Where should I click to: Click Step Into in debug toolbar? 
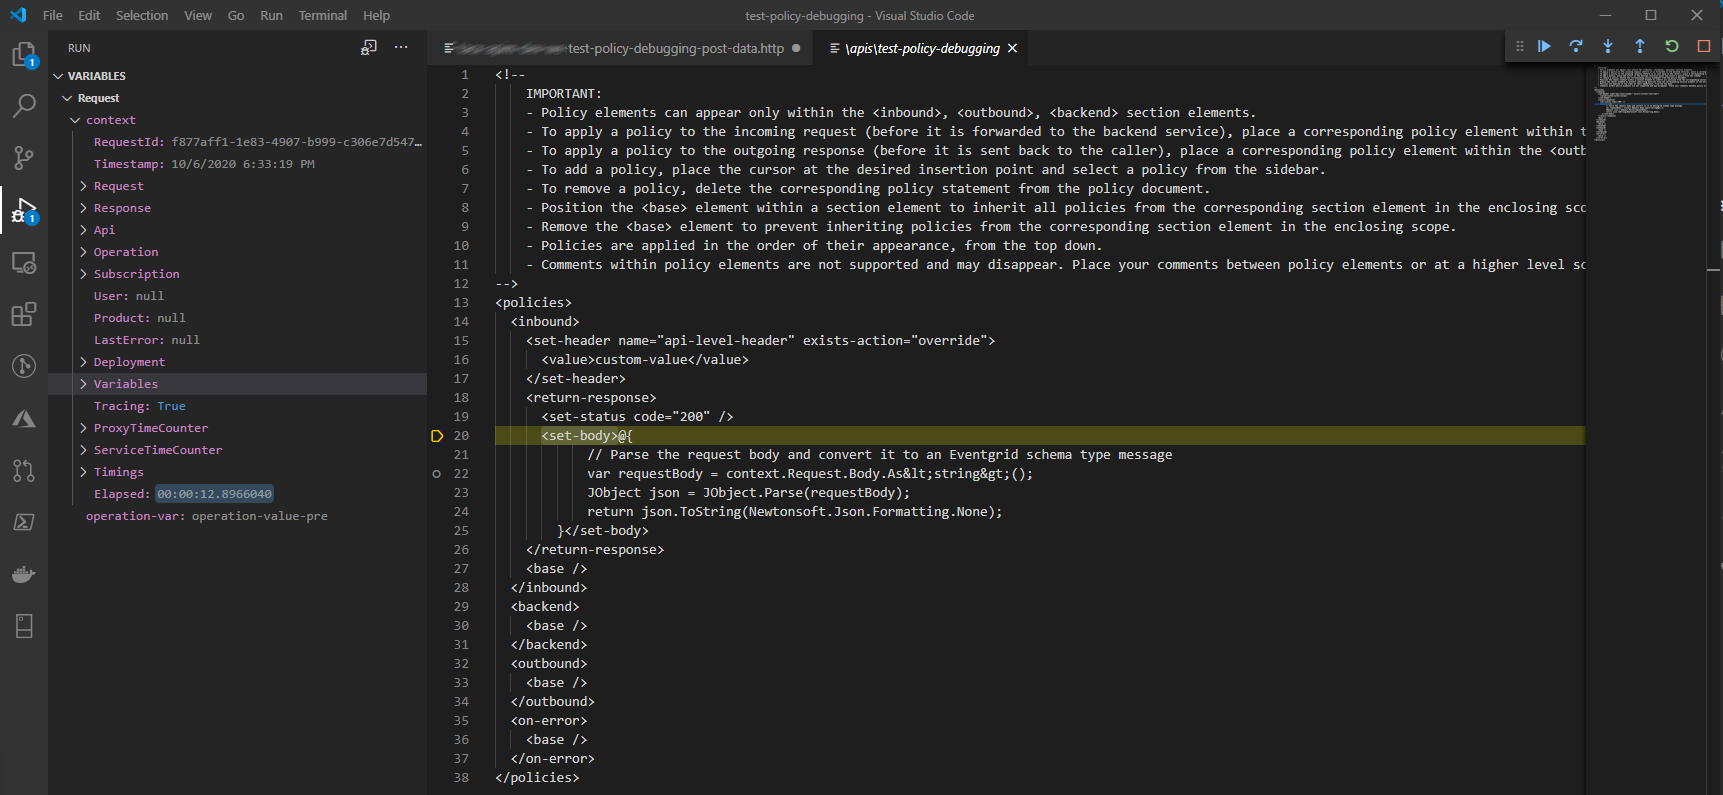[1608, 46]
